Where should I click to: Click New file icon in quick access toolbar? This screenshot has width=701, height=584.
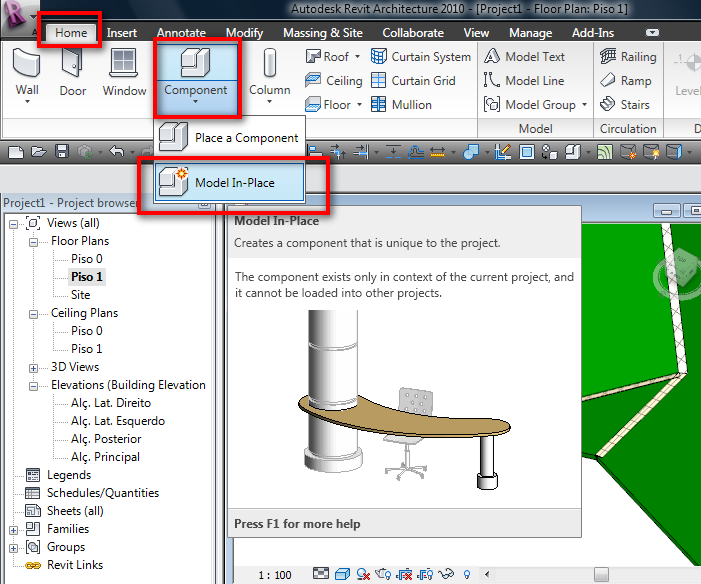[16, 152]
